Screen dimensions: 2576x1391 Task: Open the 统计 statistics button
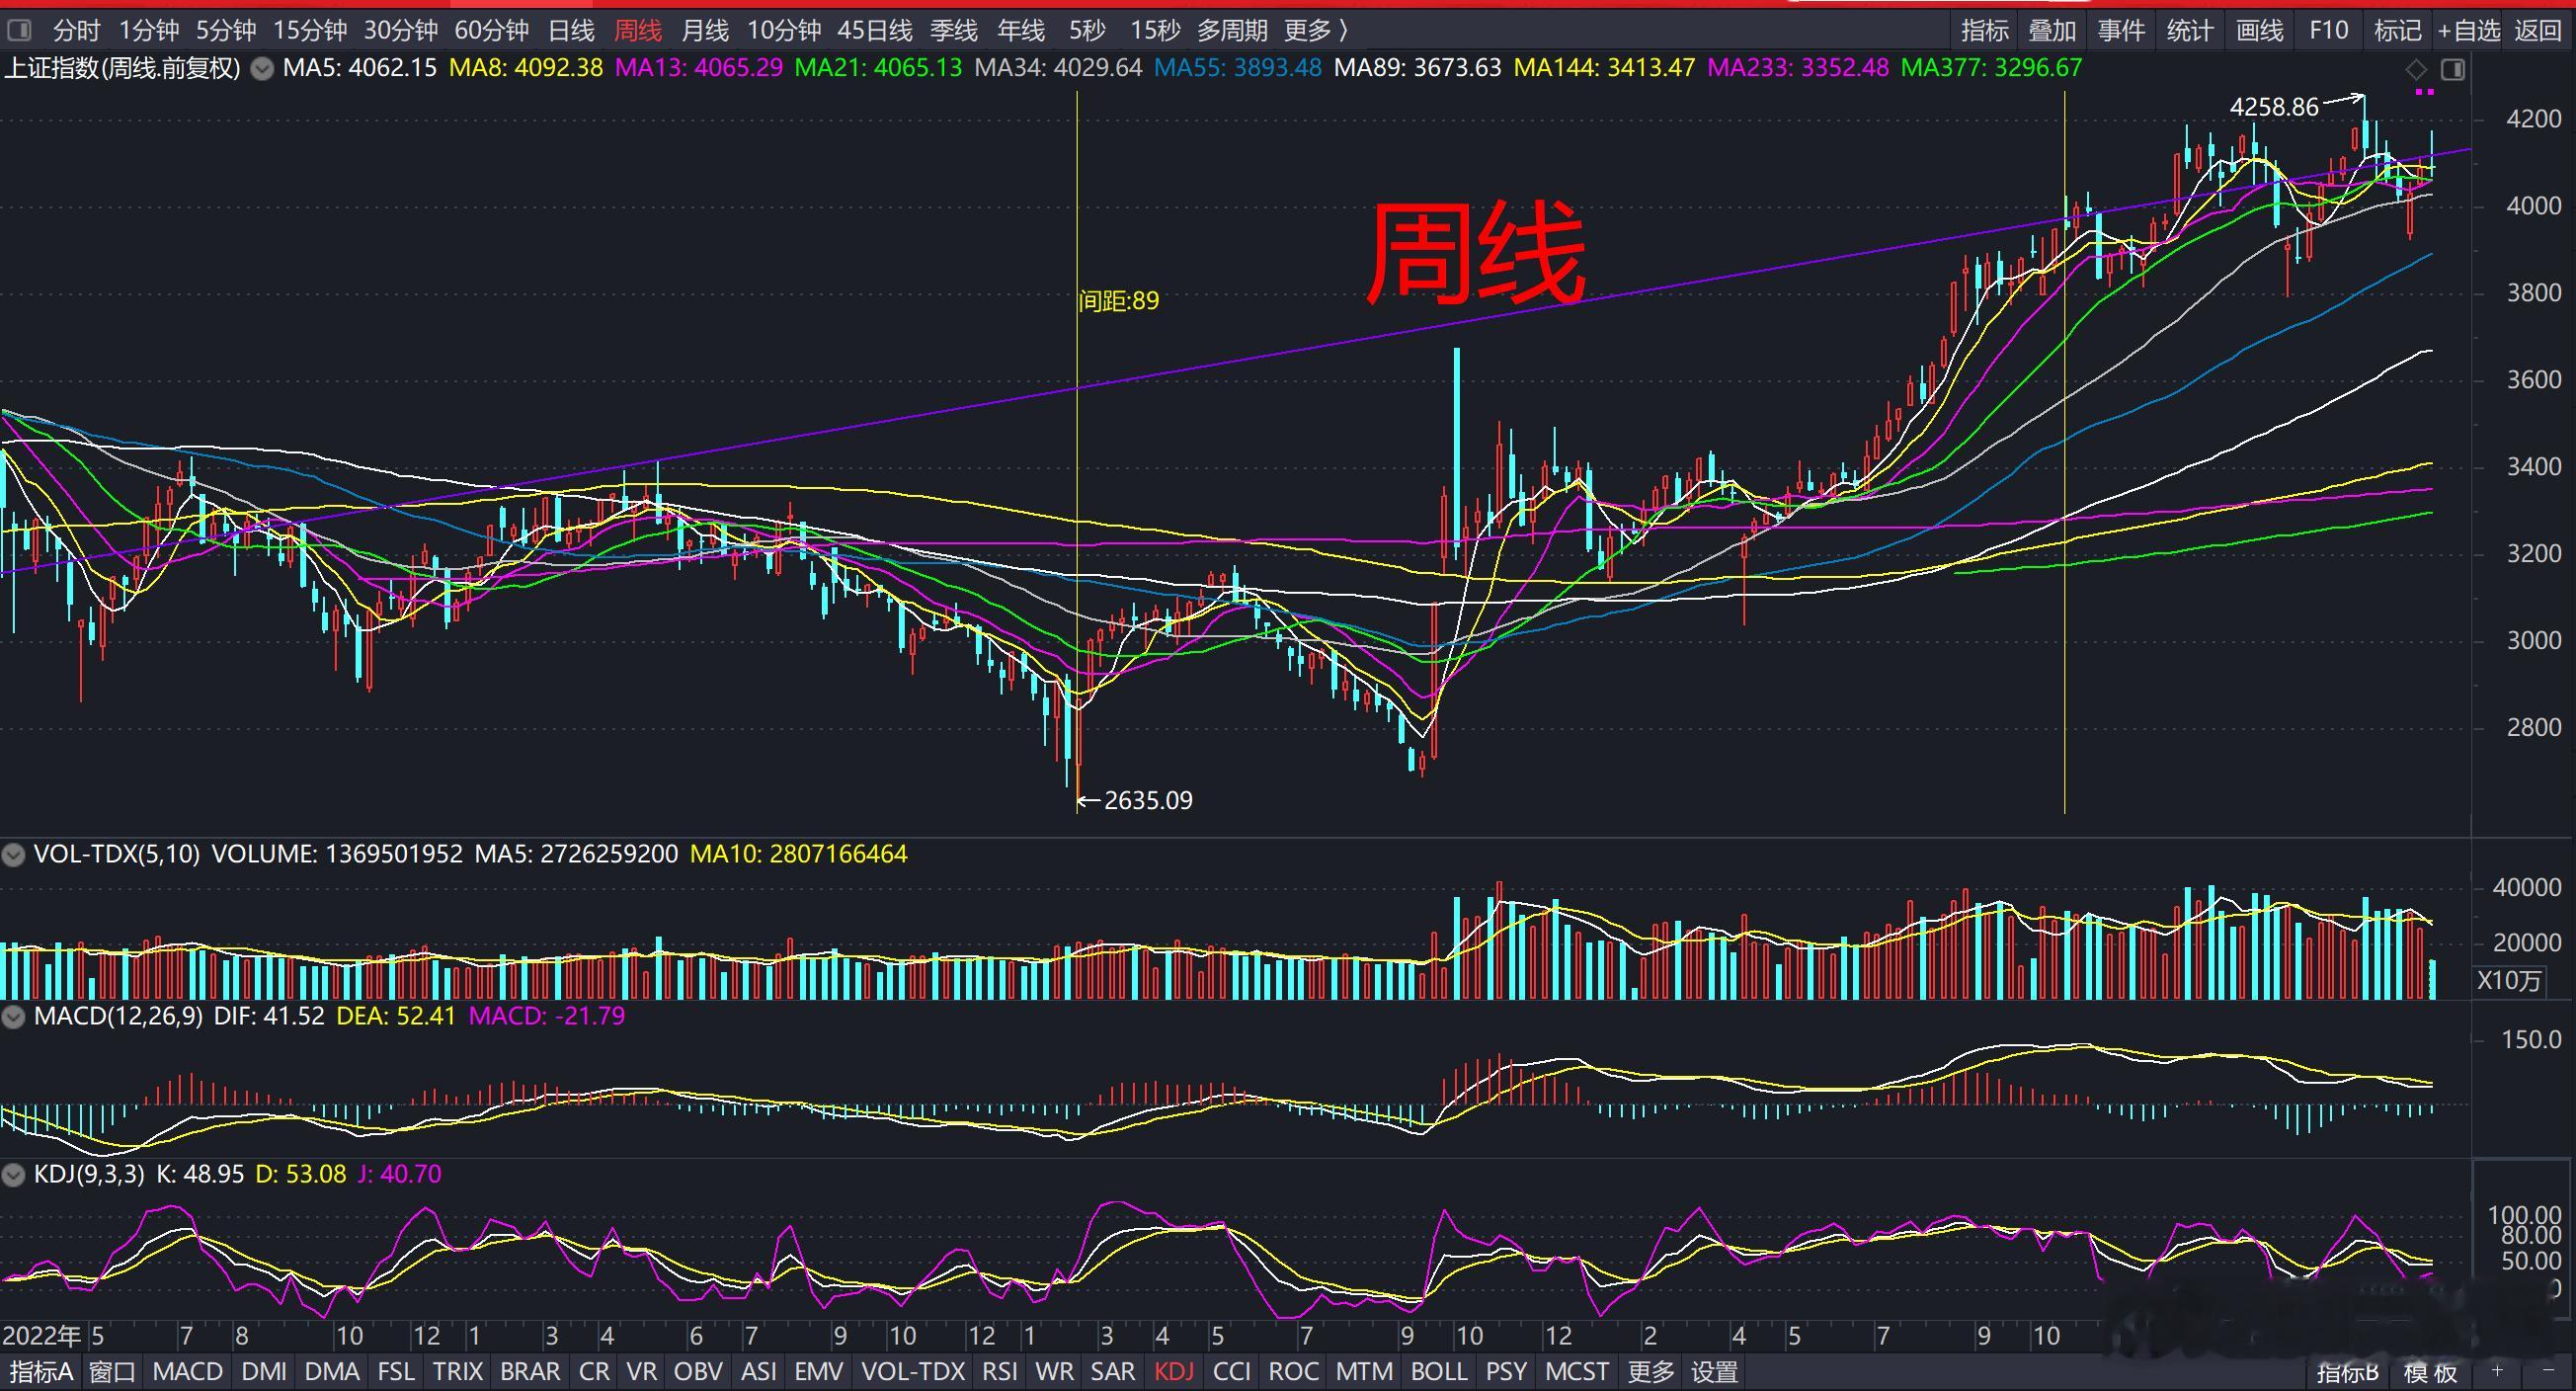coord(2190,31)
